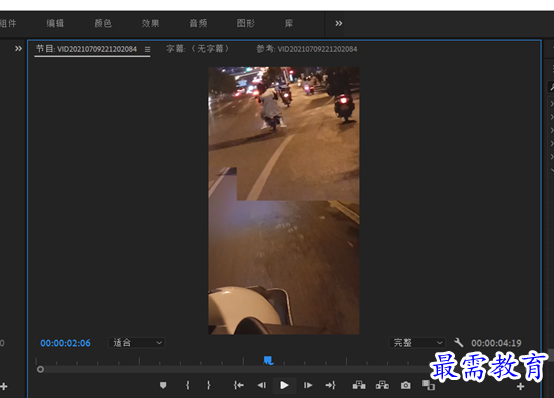Image resolution: width=554 pixels, height=398 pixels.
Task: Click plus icon at bottom-left panel
Action: tap(4, 386)
